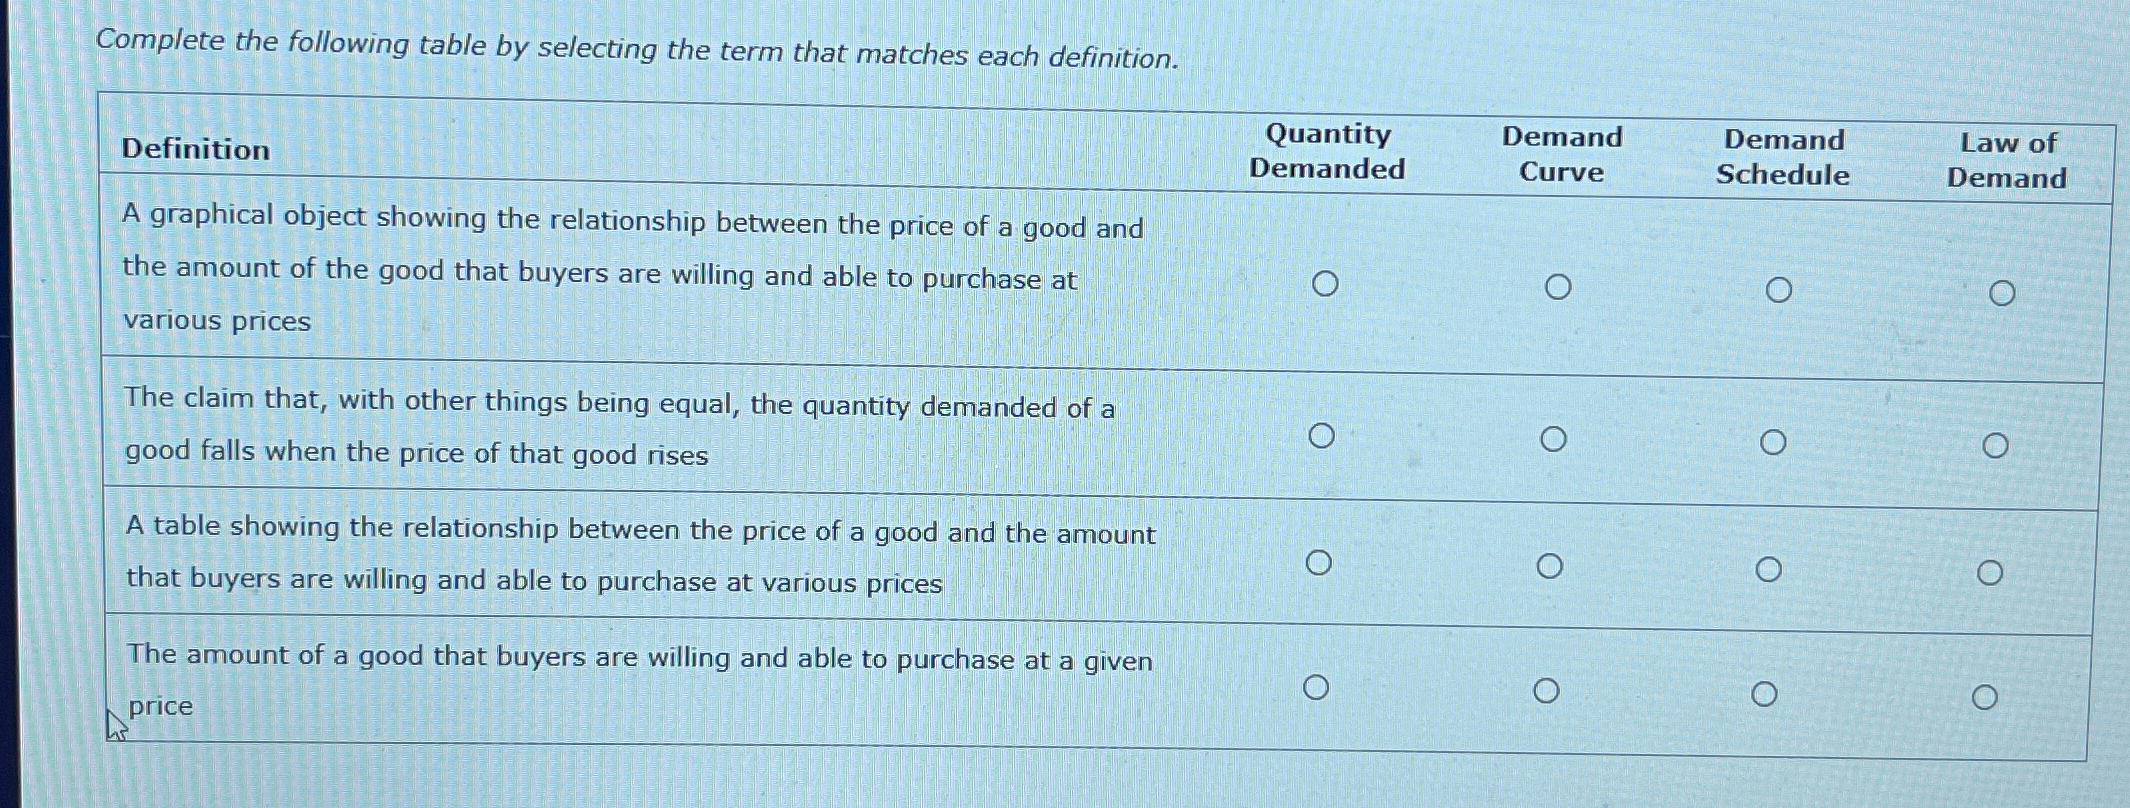Select Demand Curve for the price-rises claim definition
The height and width of the screenshot is (808, 2130).
point(1556,437)
